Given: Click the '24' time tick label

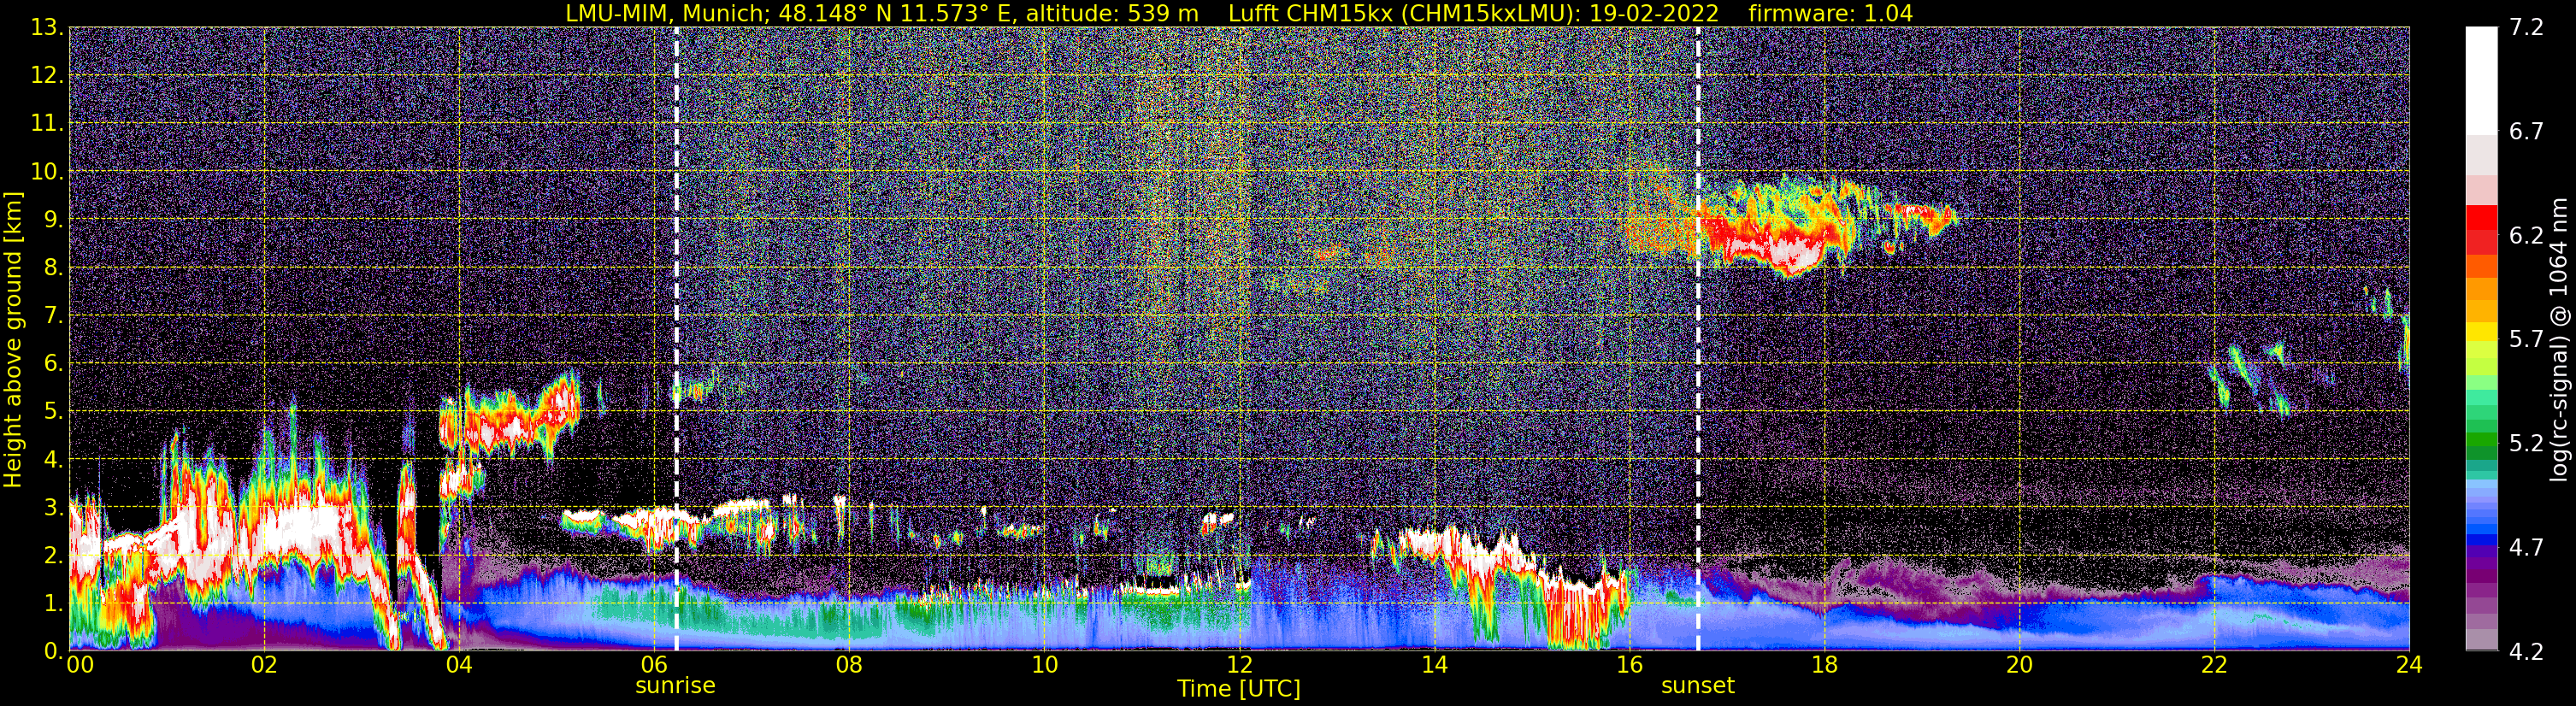Looking at the screenshot, I should pos(2409,665).
